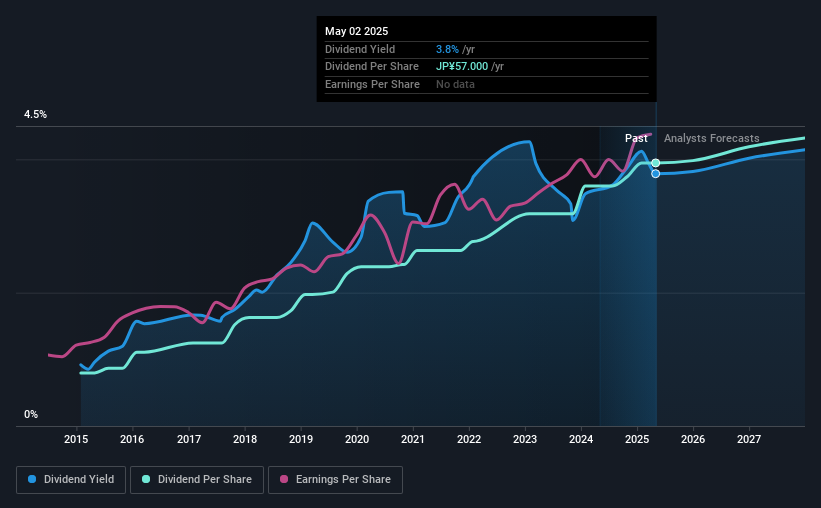821x508 pixels.
Task: Click the 2026 x-axis label
Action: coord(693,439)
